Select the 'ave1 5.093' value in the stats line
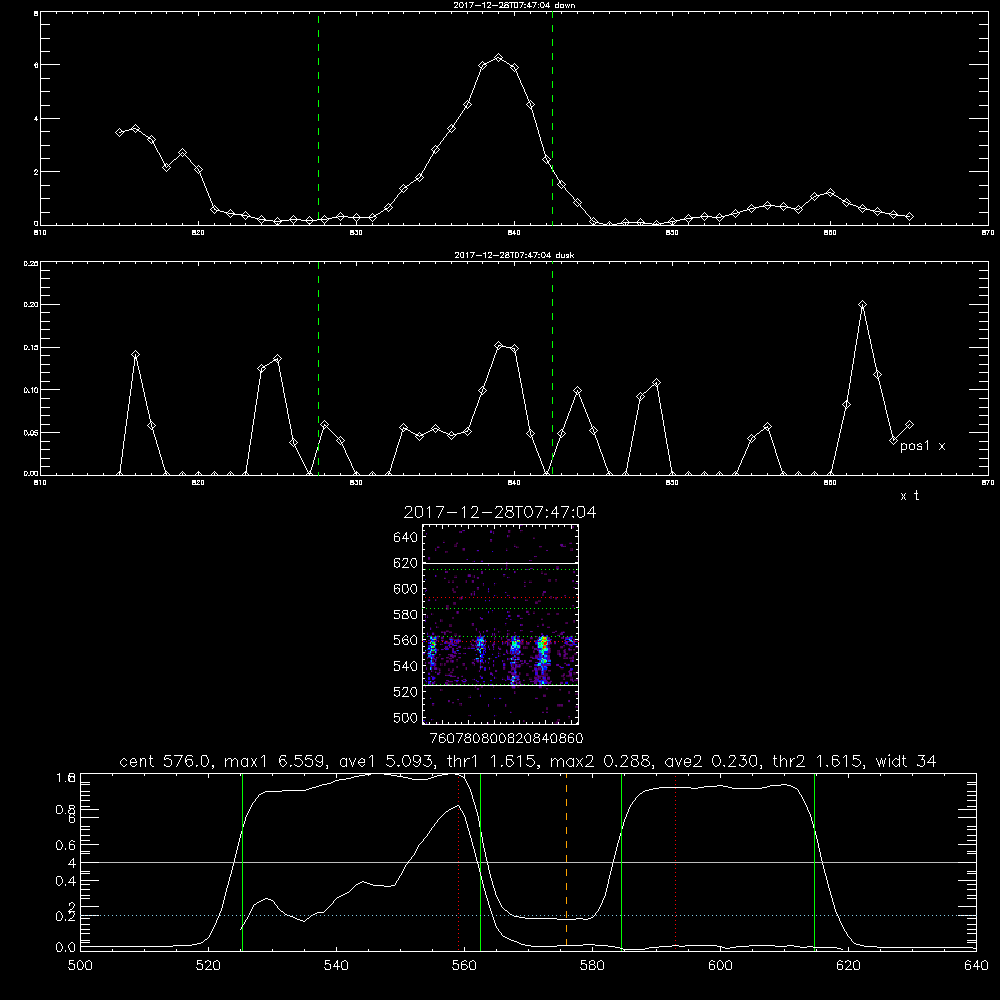The width and height of the screenshot is (1000, 1000). pos(385,761)
